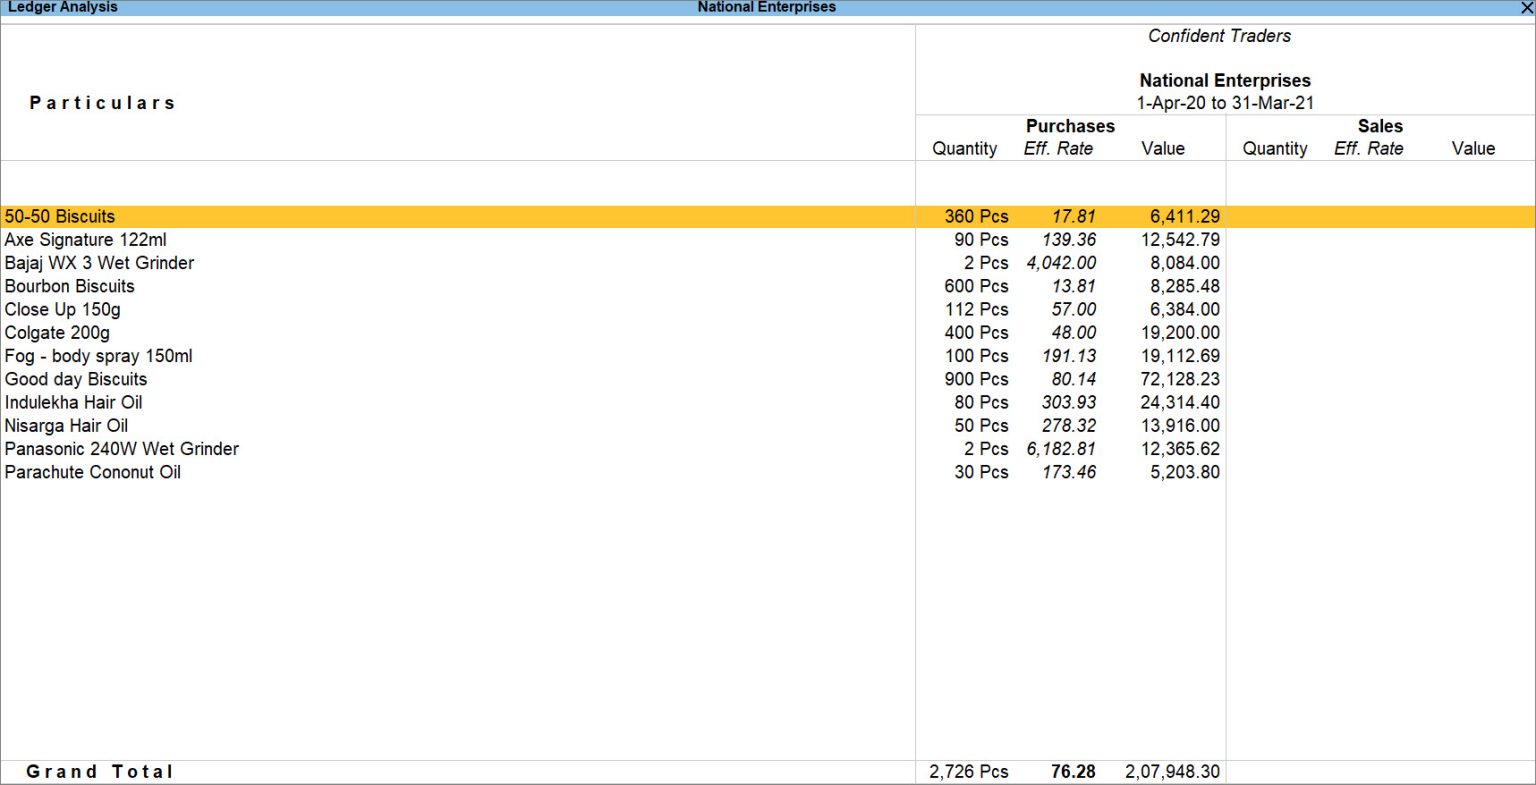Viewport: 1536px width, 785px height.
Task: Close the Ledger Analysis window
Action: pos(1526,7)
